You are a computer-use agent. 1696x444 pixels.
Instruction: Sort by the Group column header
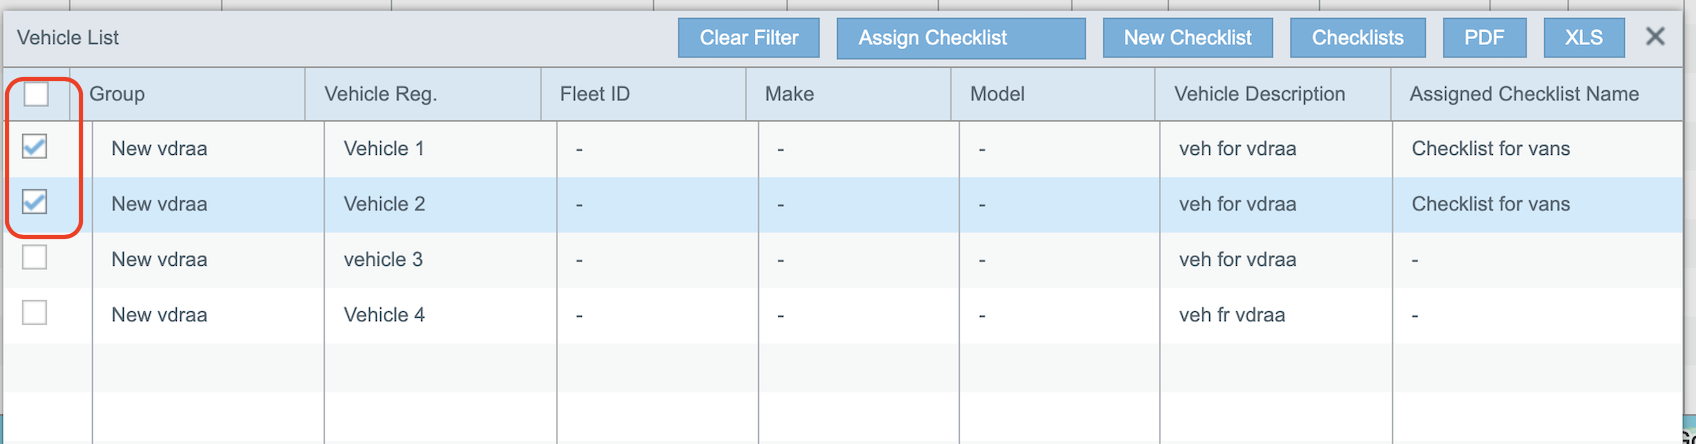point(117,94)
